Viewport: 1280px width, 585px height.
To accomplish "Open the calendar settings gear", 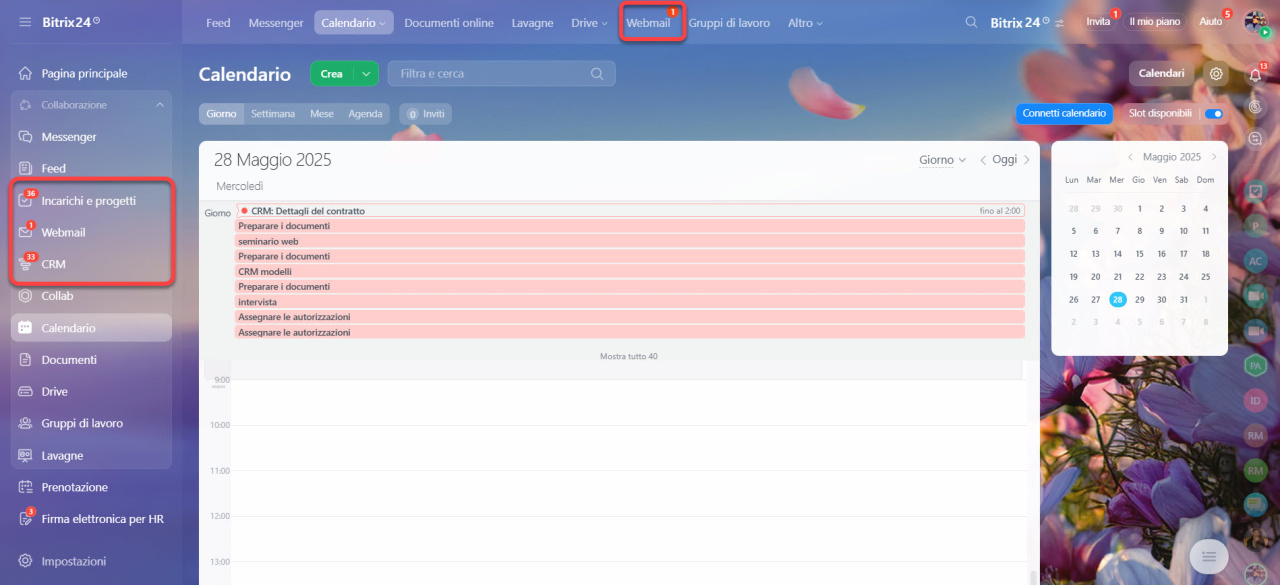I will (x=1216, y=73).
